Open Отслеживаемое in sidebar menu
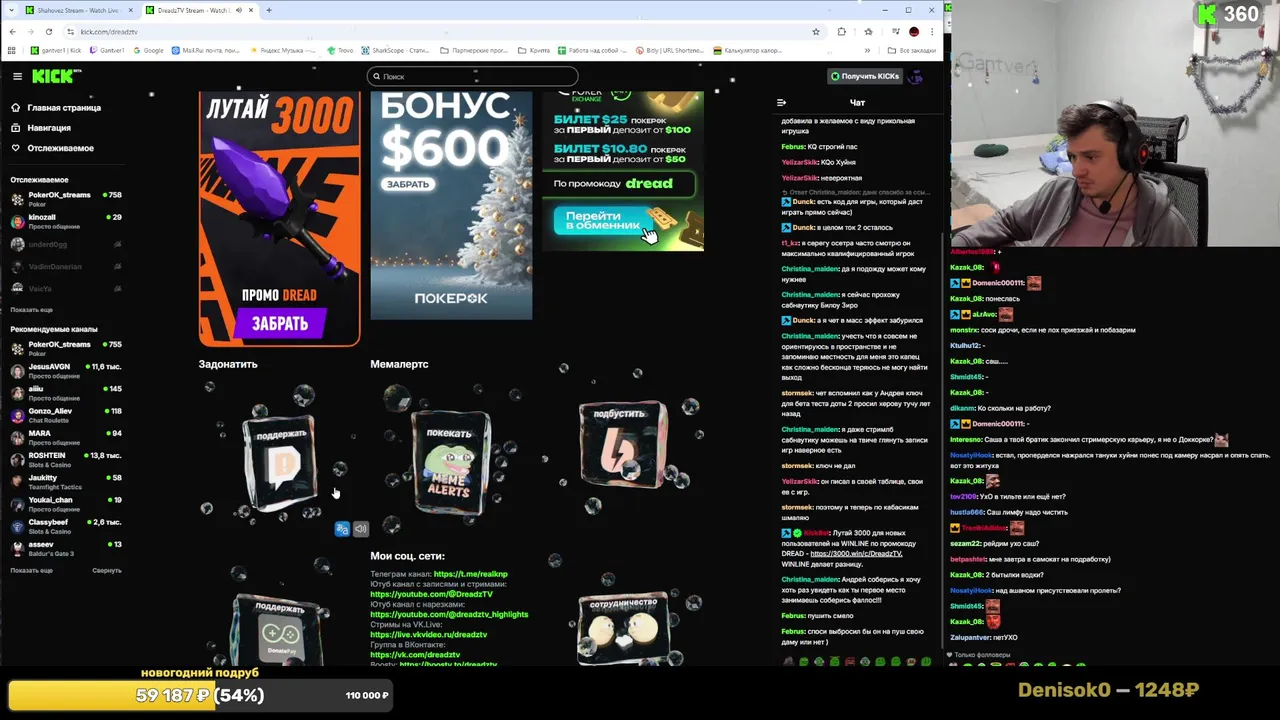 click(60, 148)
